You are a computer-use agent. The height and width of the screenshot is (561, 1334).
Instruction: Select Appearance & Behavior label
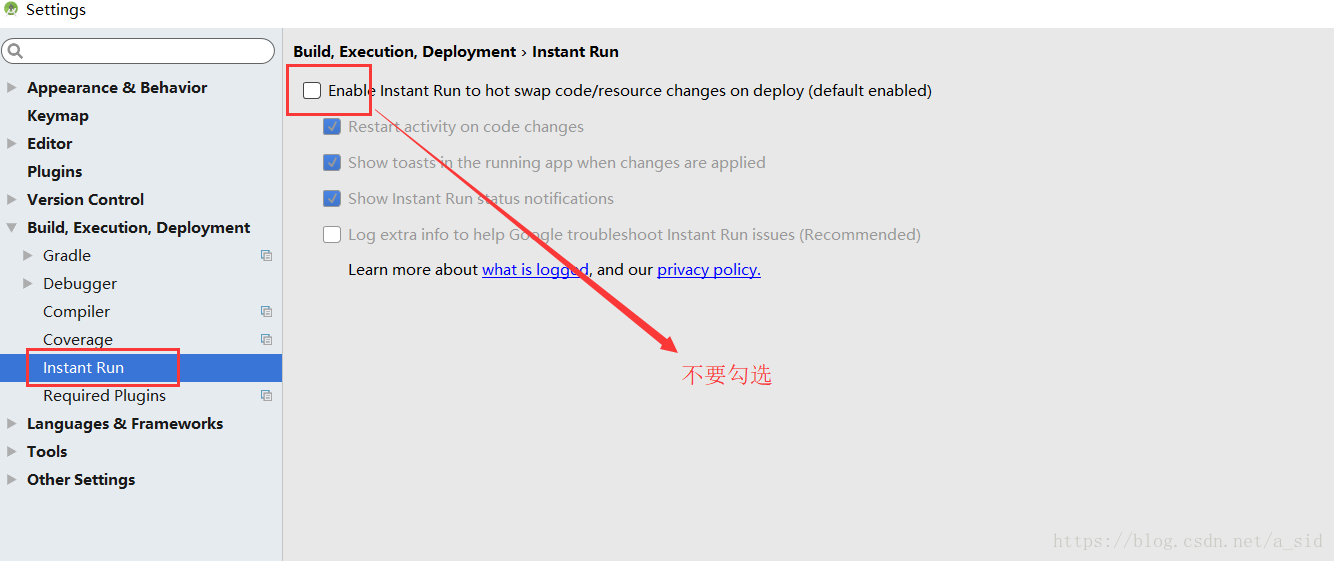tap(117, 88)
